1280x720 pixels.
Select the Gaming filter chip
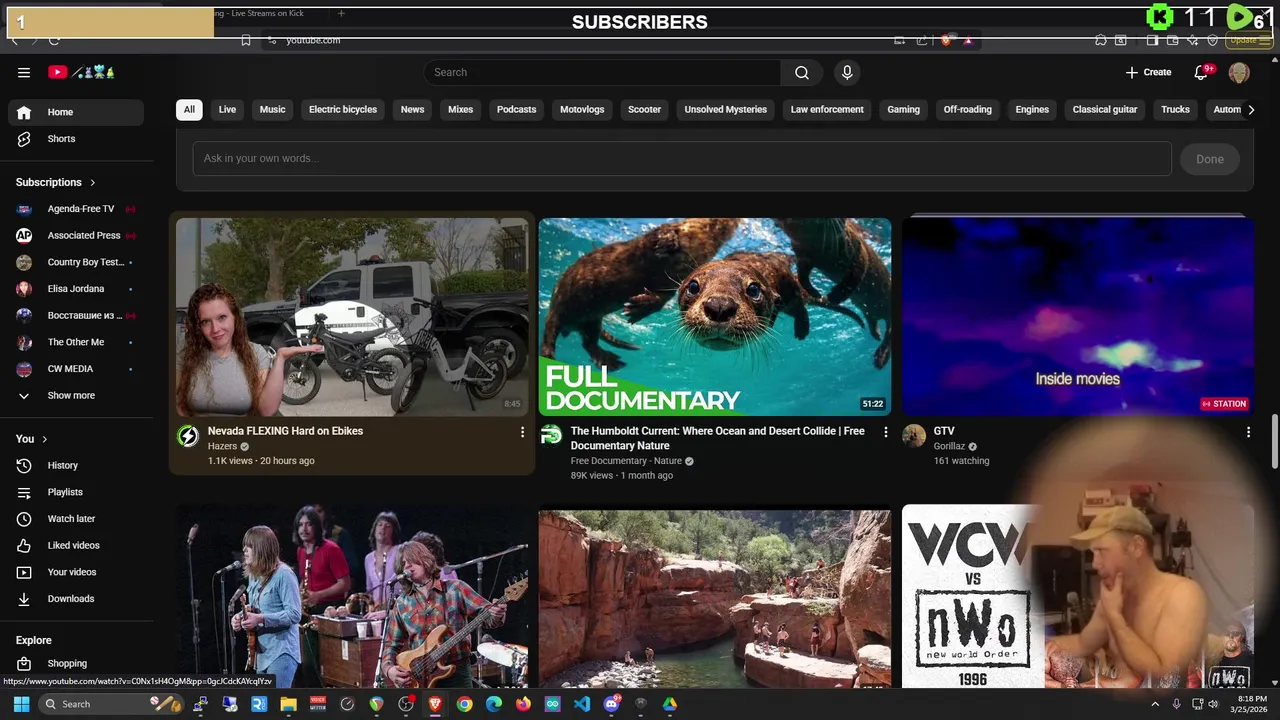coord(903,110)
